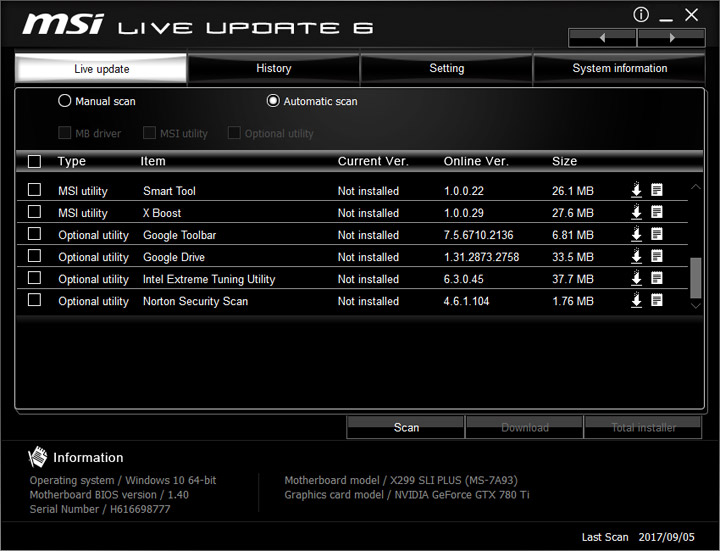This screenshot has height=551, width=720.
Task: Minimize the Live Update window
Action: (666, 18)
